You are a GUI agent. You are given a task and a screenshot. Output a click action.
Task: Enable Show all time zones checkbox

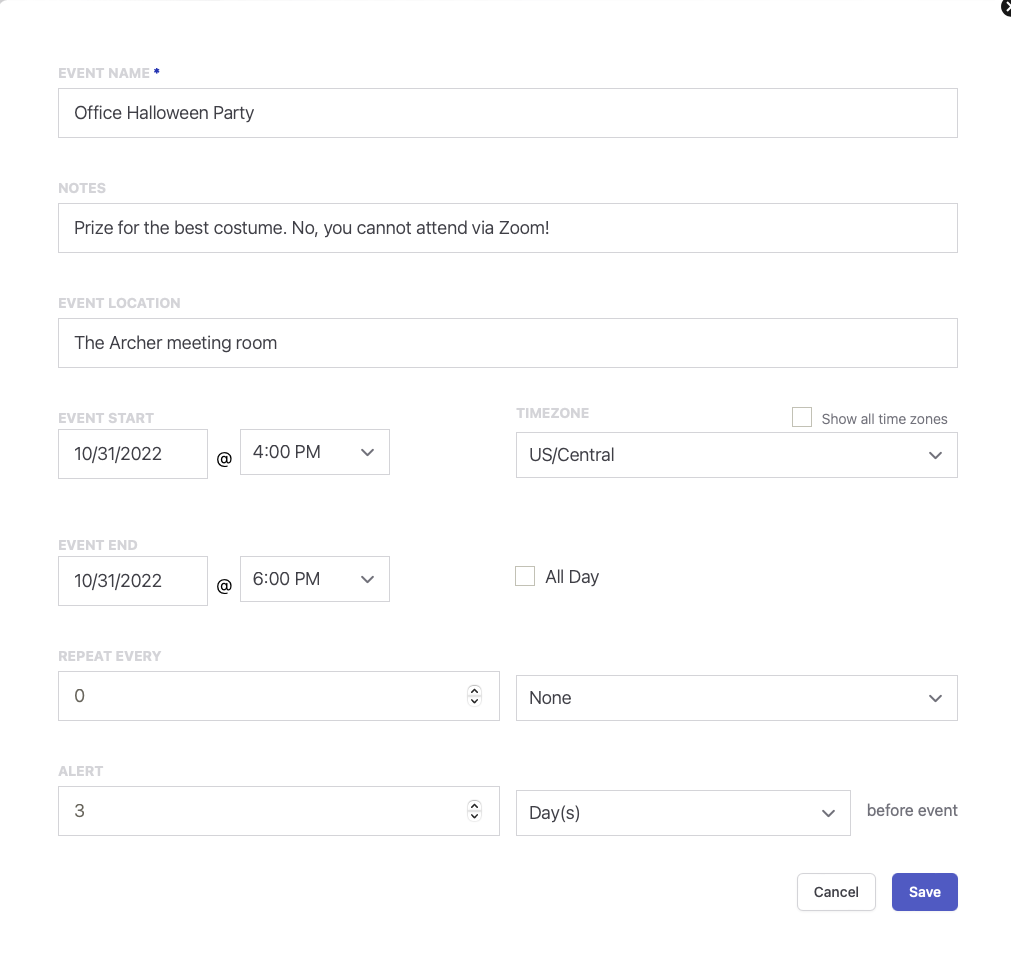point(801,418)
